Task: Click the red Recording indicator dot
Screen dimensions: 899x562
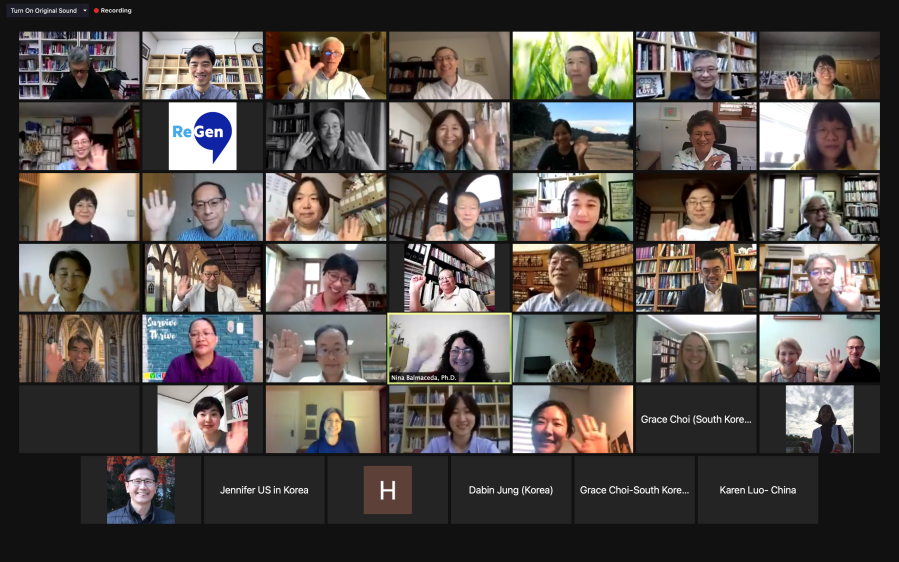Action: (96, 10)
